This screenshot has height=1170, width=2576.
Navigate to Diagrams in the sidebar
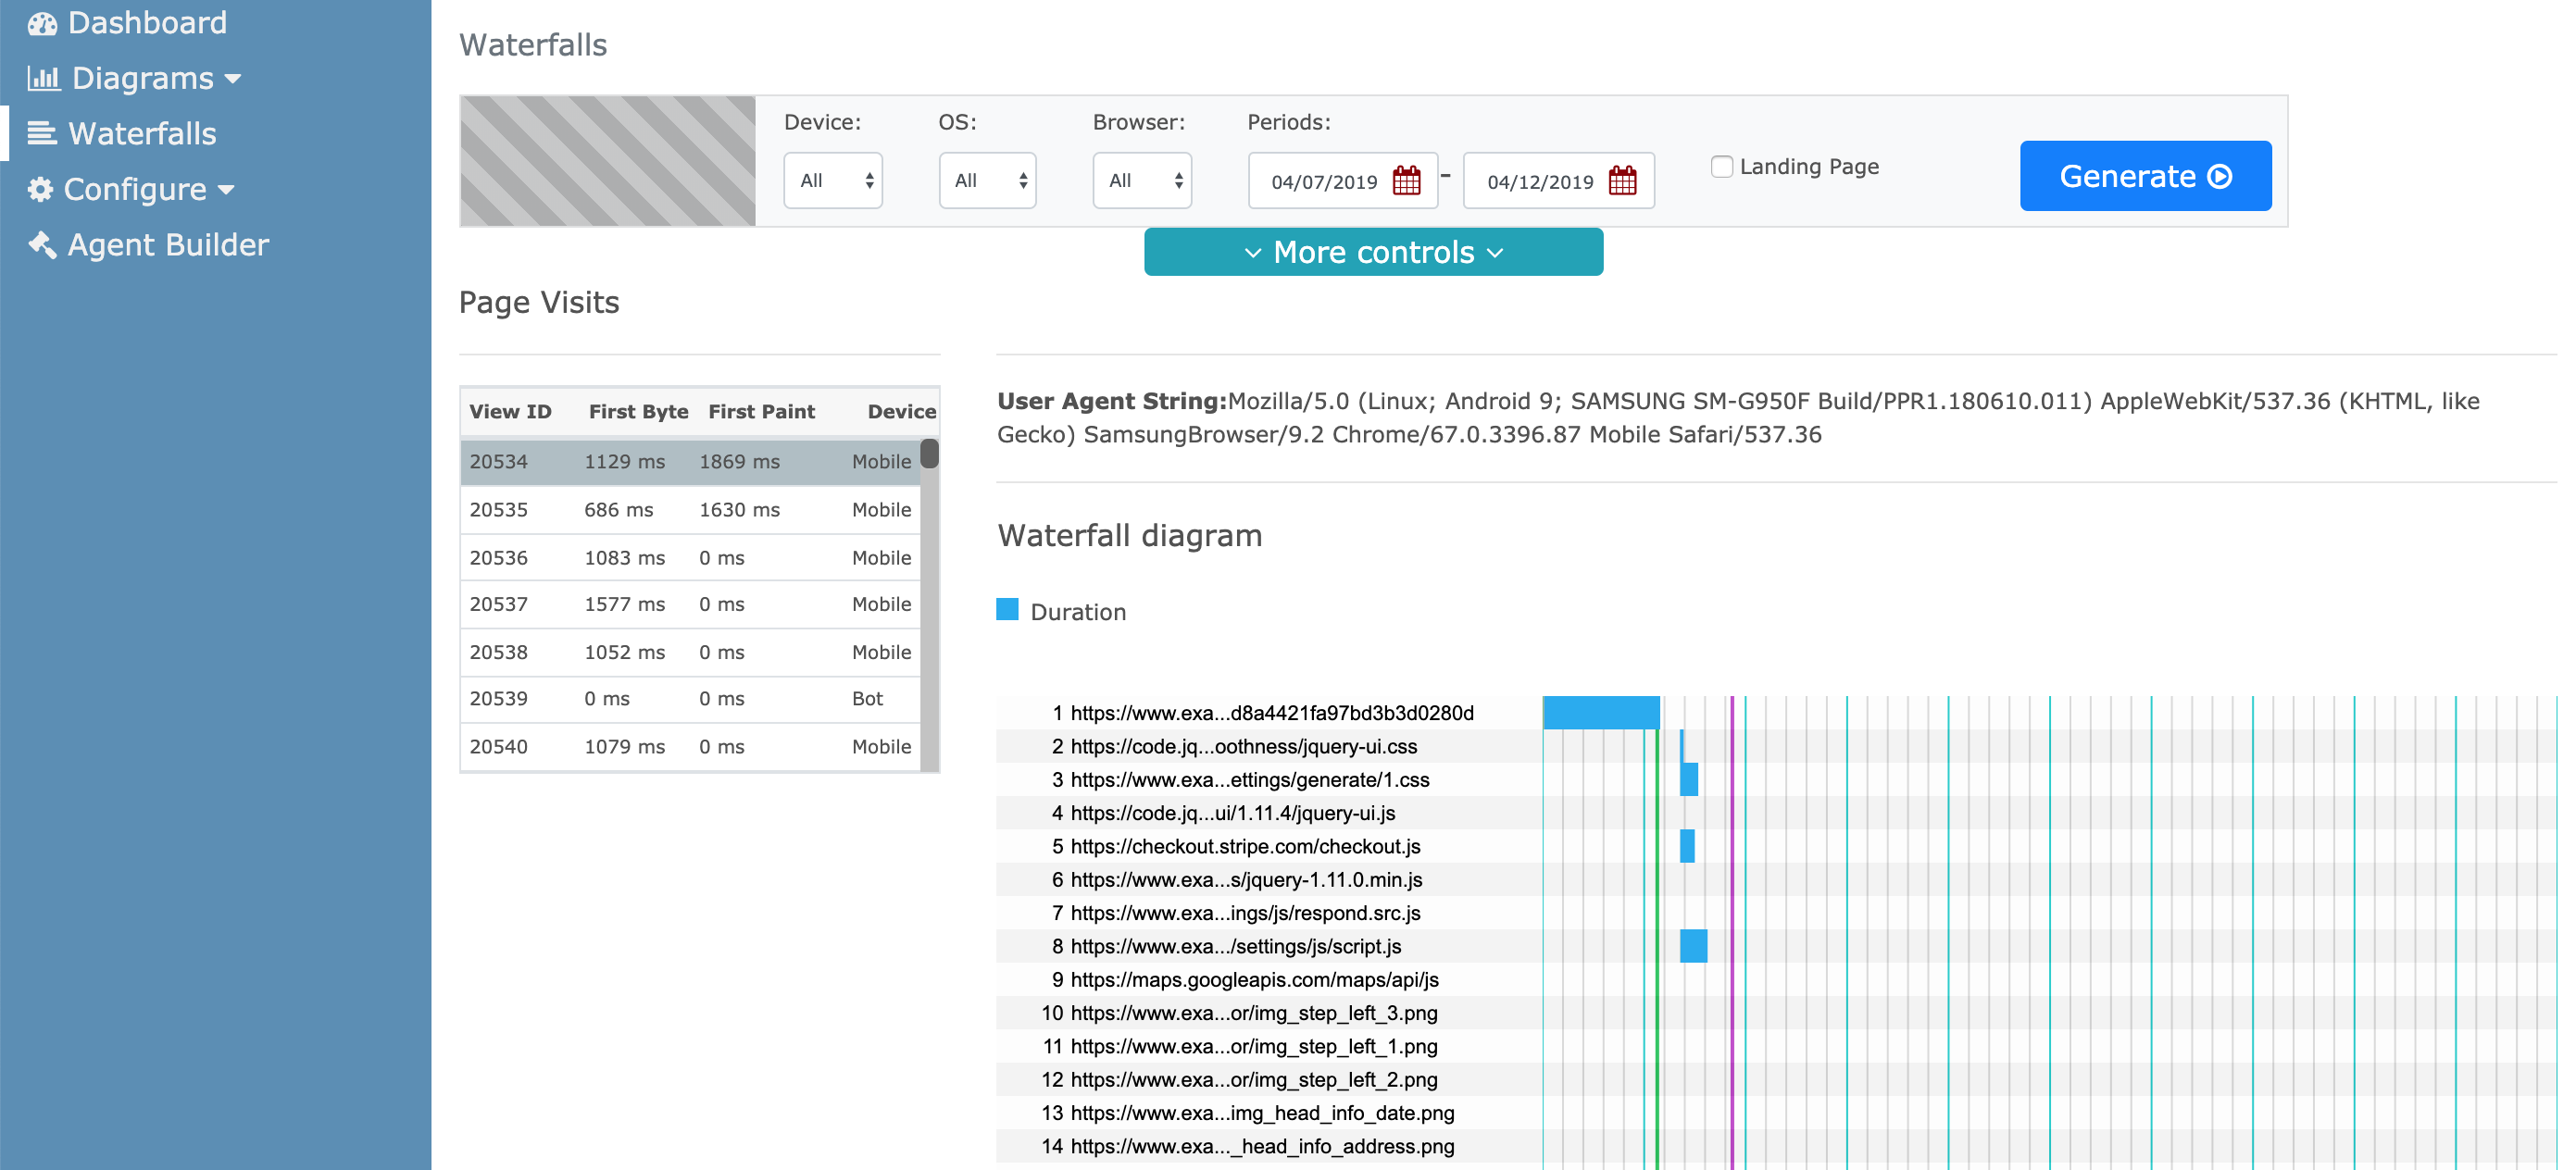(x=144, y=77)
